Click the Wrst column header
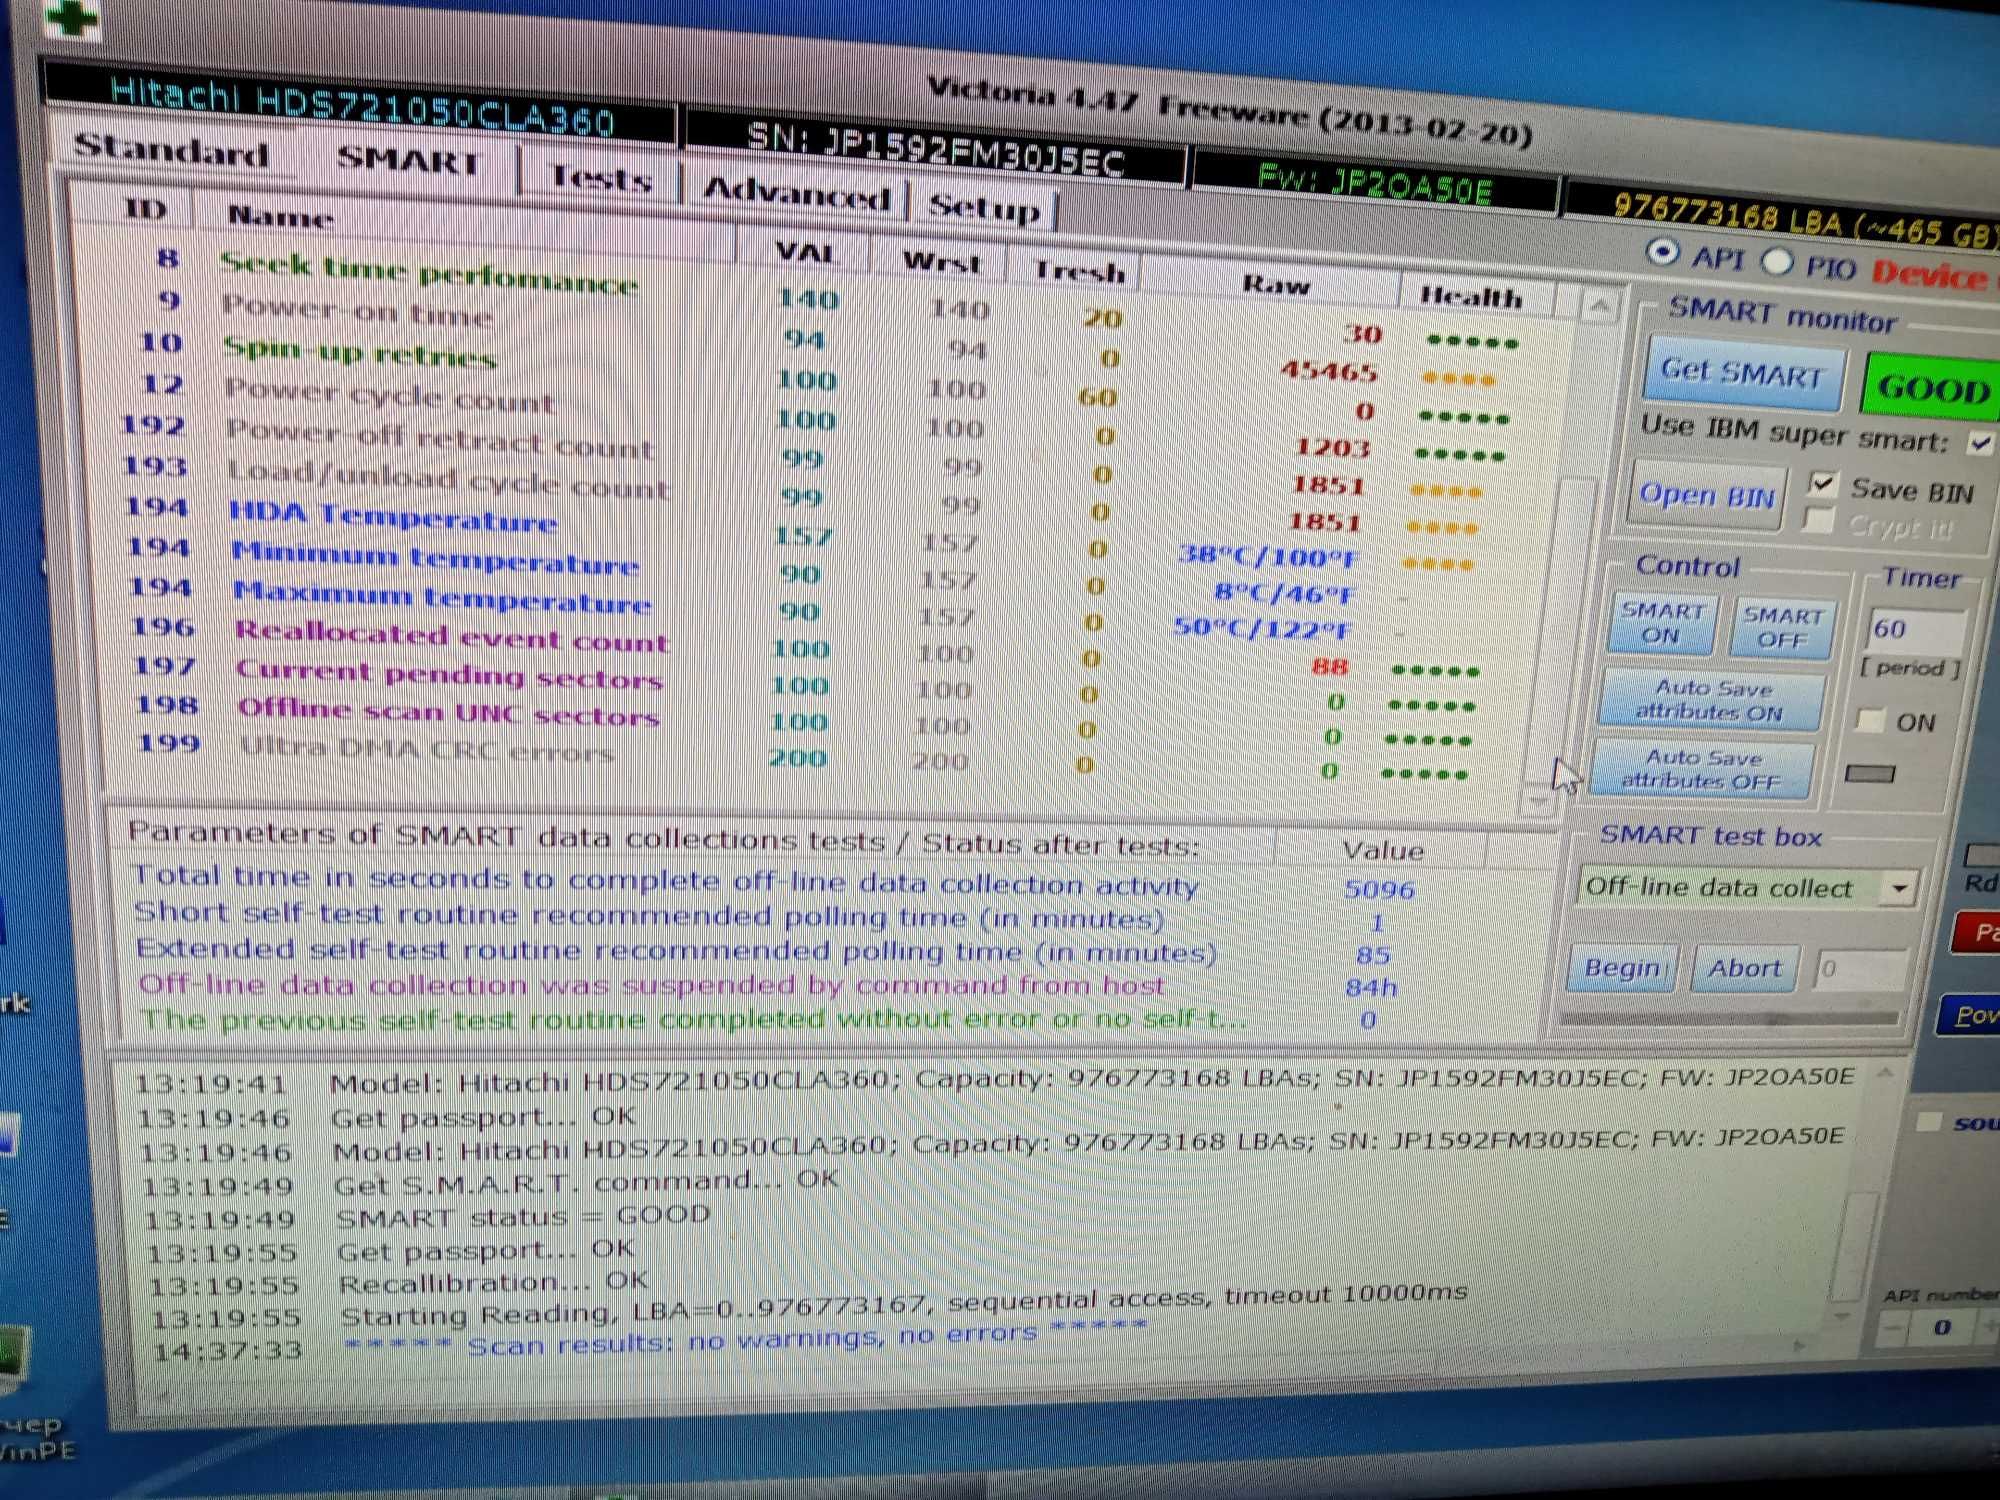 click(941, 262)
